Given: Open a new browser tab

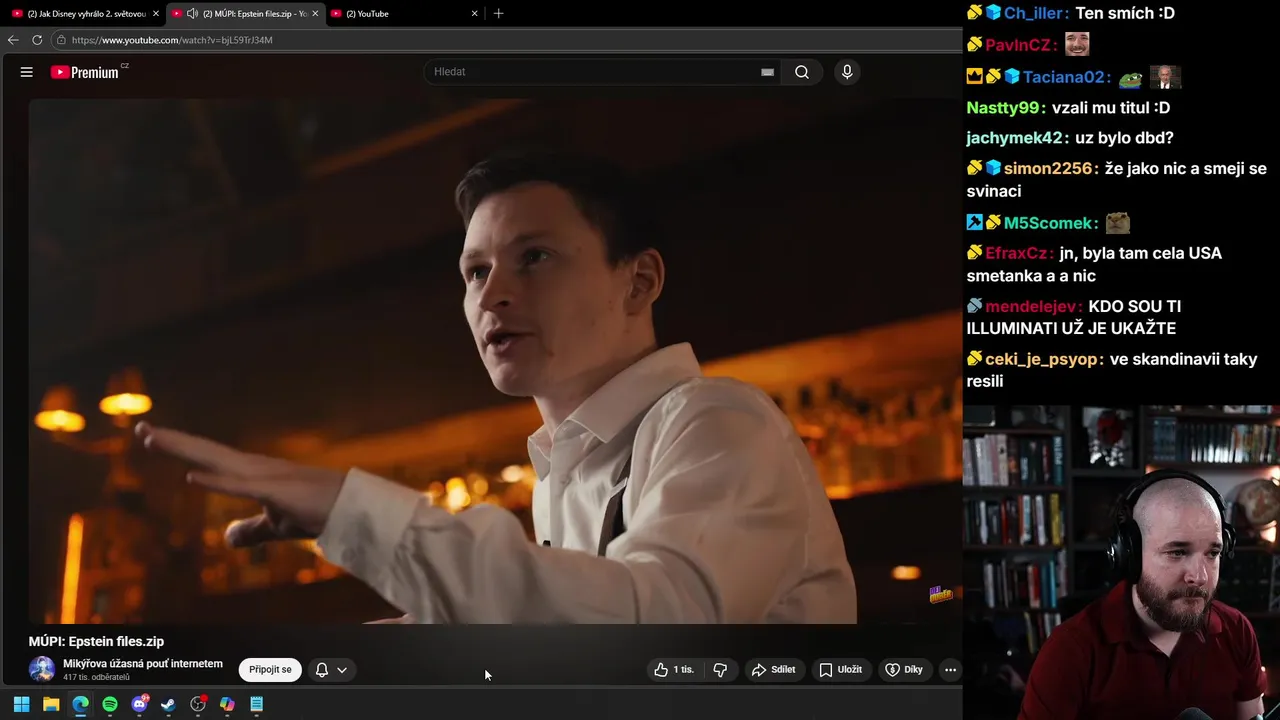Looking at the screenshot, I should pos(498,13).
